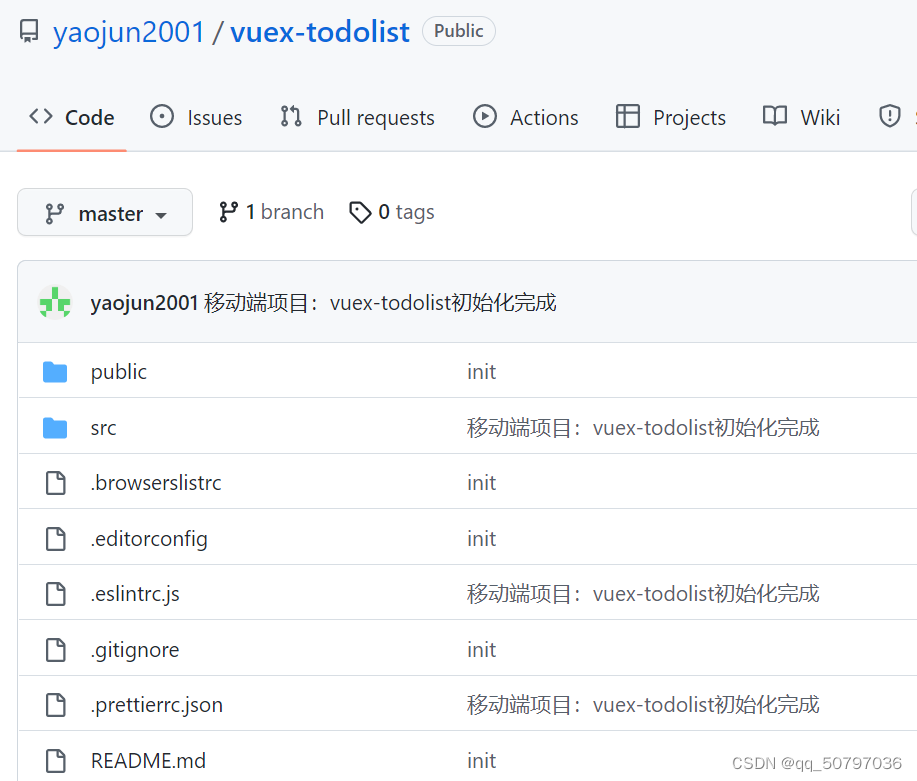917x781 pixels.
Task: Open the Projects tab
Action: [x=671, y=118]
